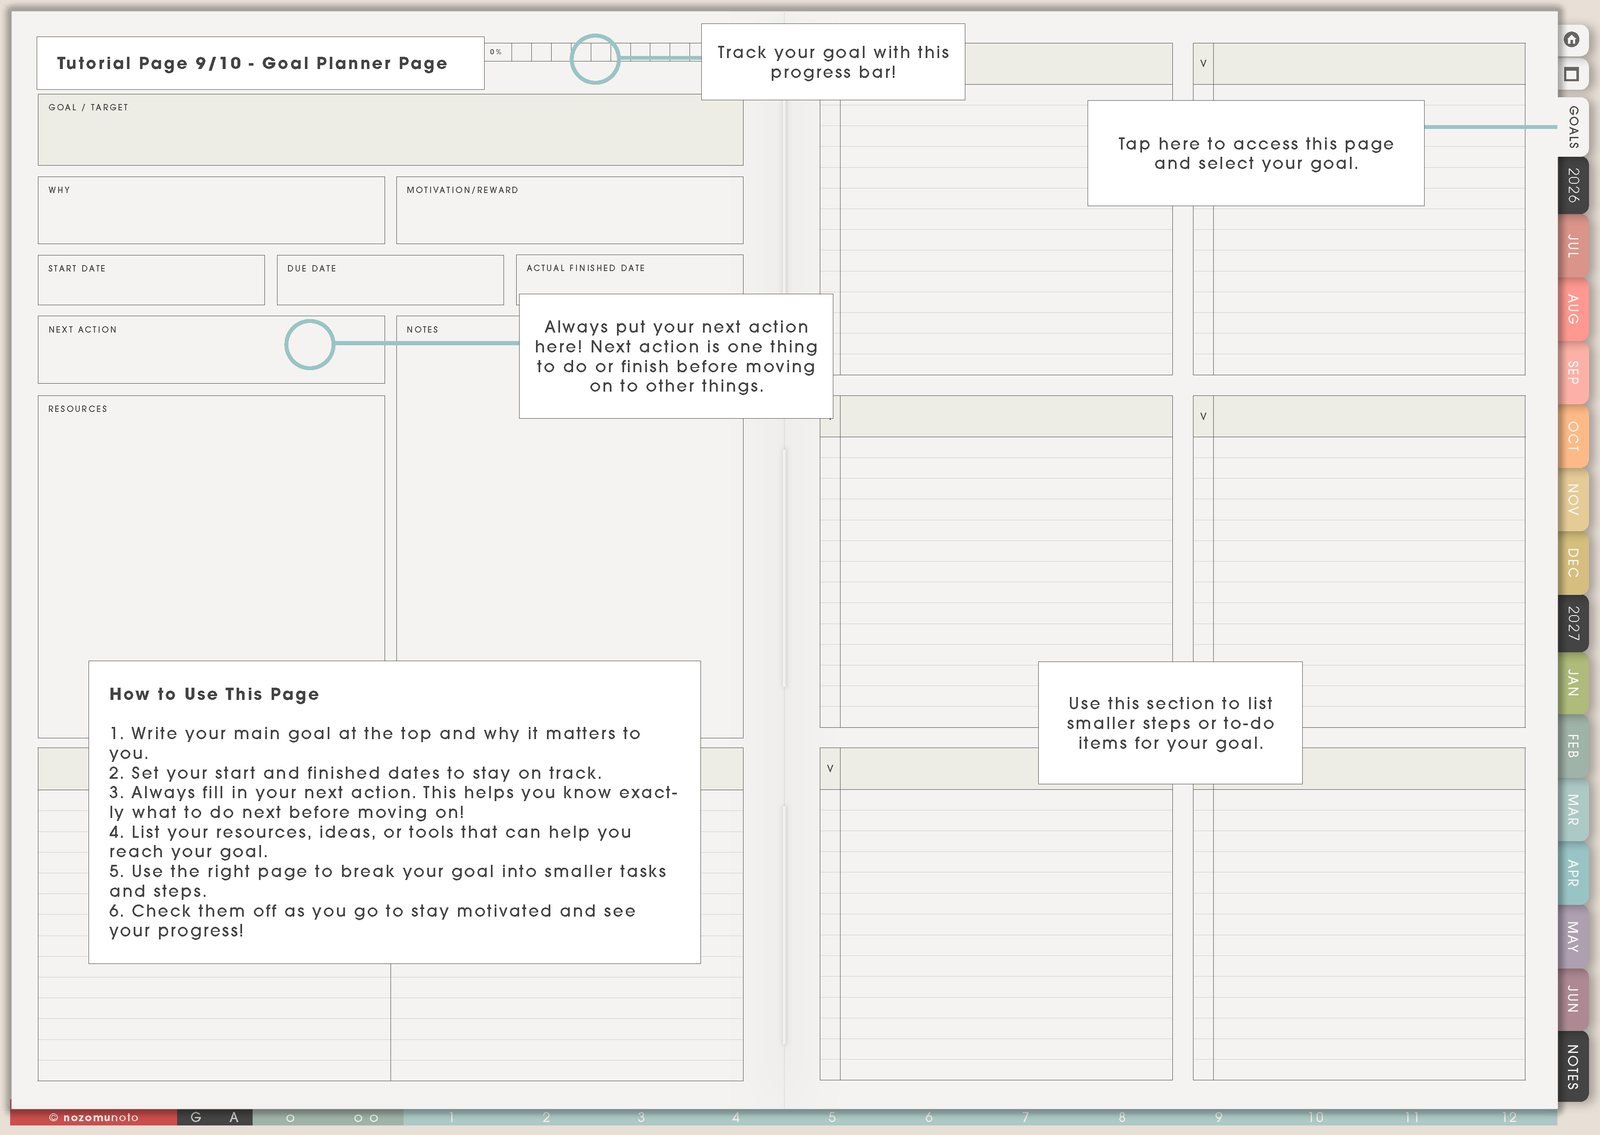Viewport: 1600px width, 1135px height.
Task: Go to the JUN month tab
Action: click(1573, 999)
